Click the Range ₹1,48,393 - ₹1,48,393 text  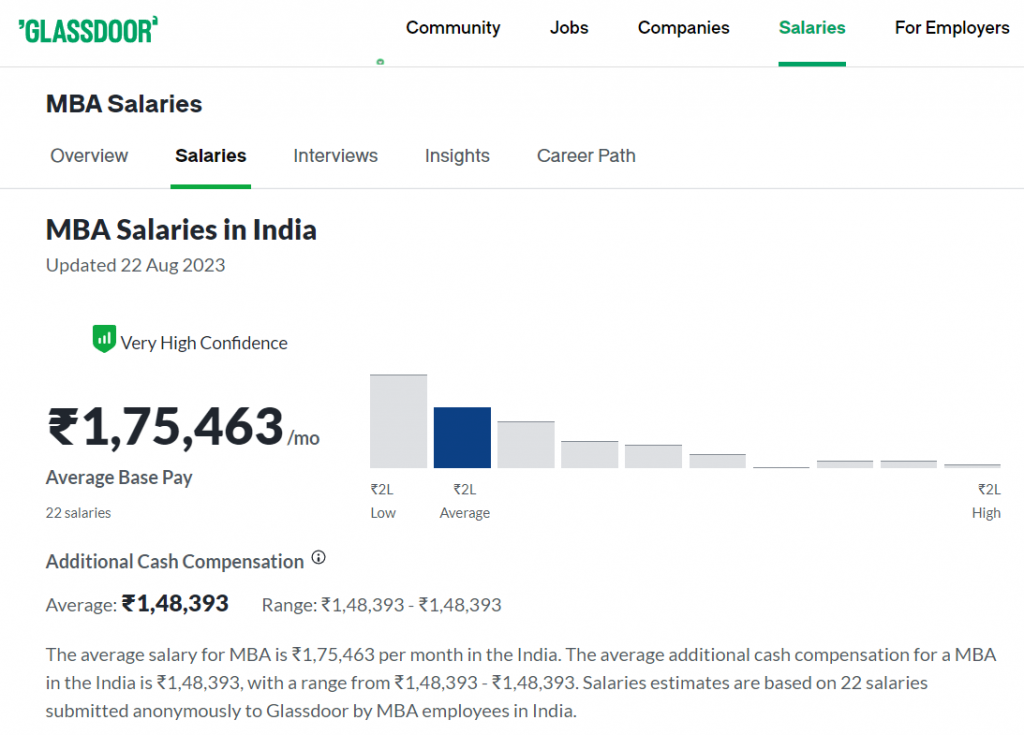coord(381,605)
